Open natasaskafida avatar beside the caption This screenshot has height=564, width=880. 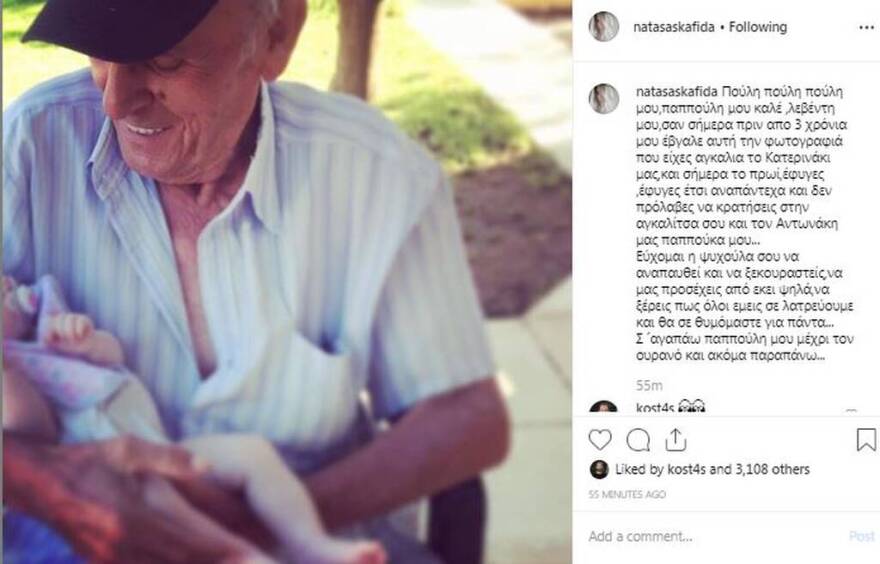604,99
